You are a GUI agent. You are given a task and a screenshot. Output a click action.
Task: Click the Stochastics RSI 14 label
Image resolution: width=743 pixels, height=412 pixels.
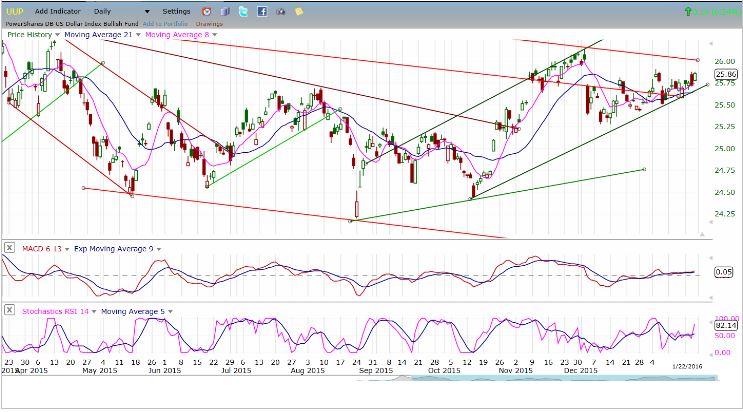tap(55, 311)
